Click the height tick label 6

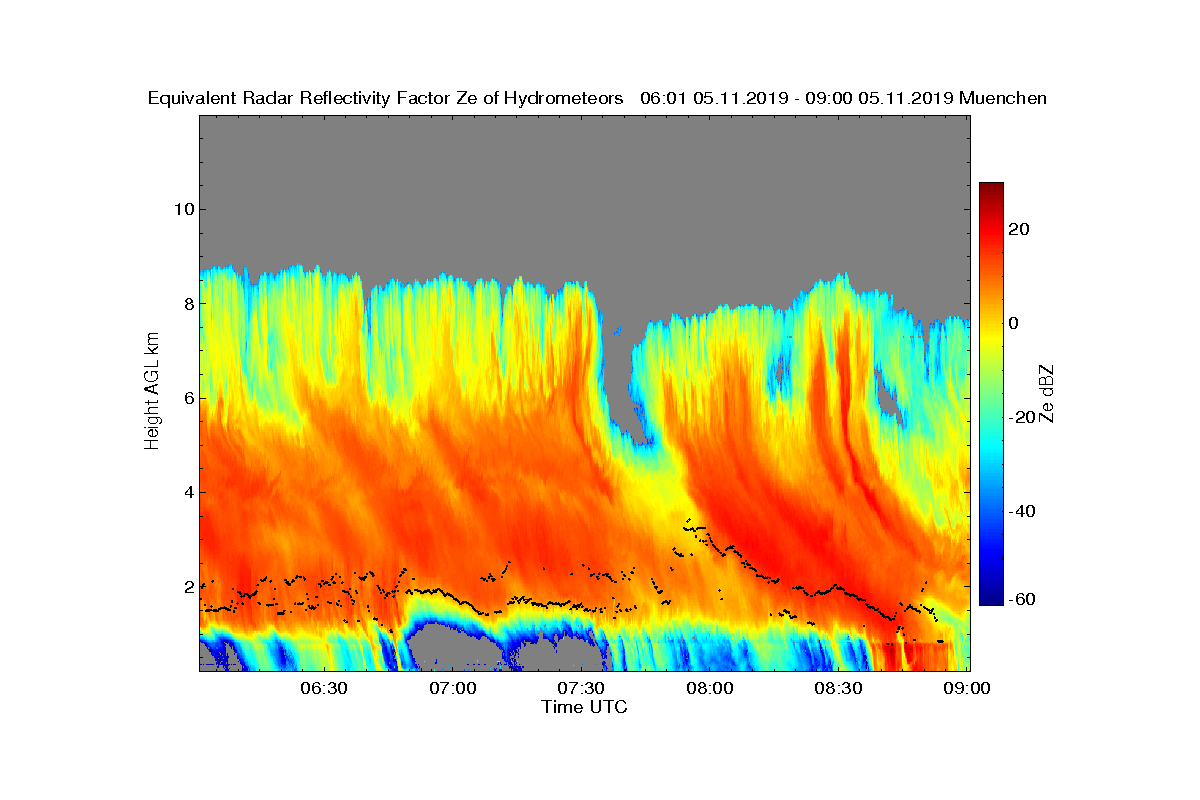tap(187, 397)
